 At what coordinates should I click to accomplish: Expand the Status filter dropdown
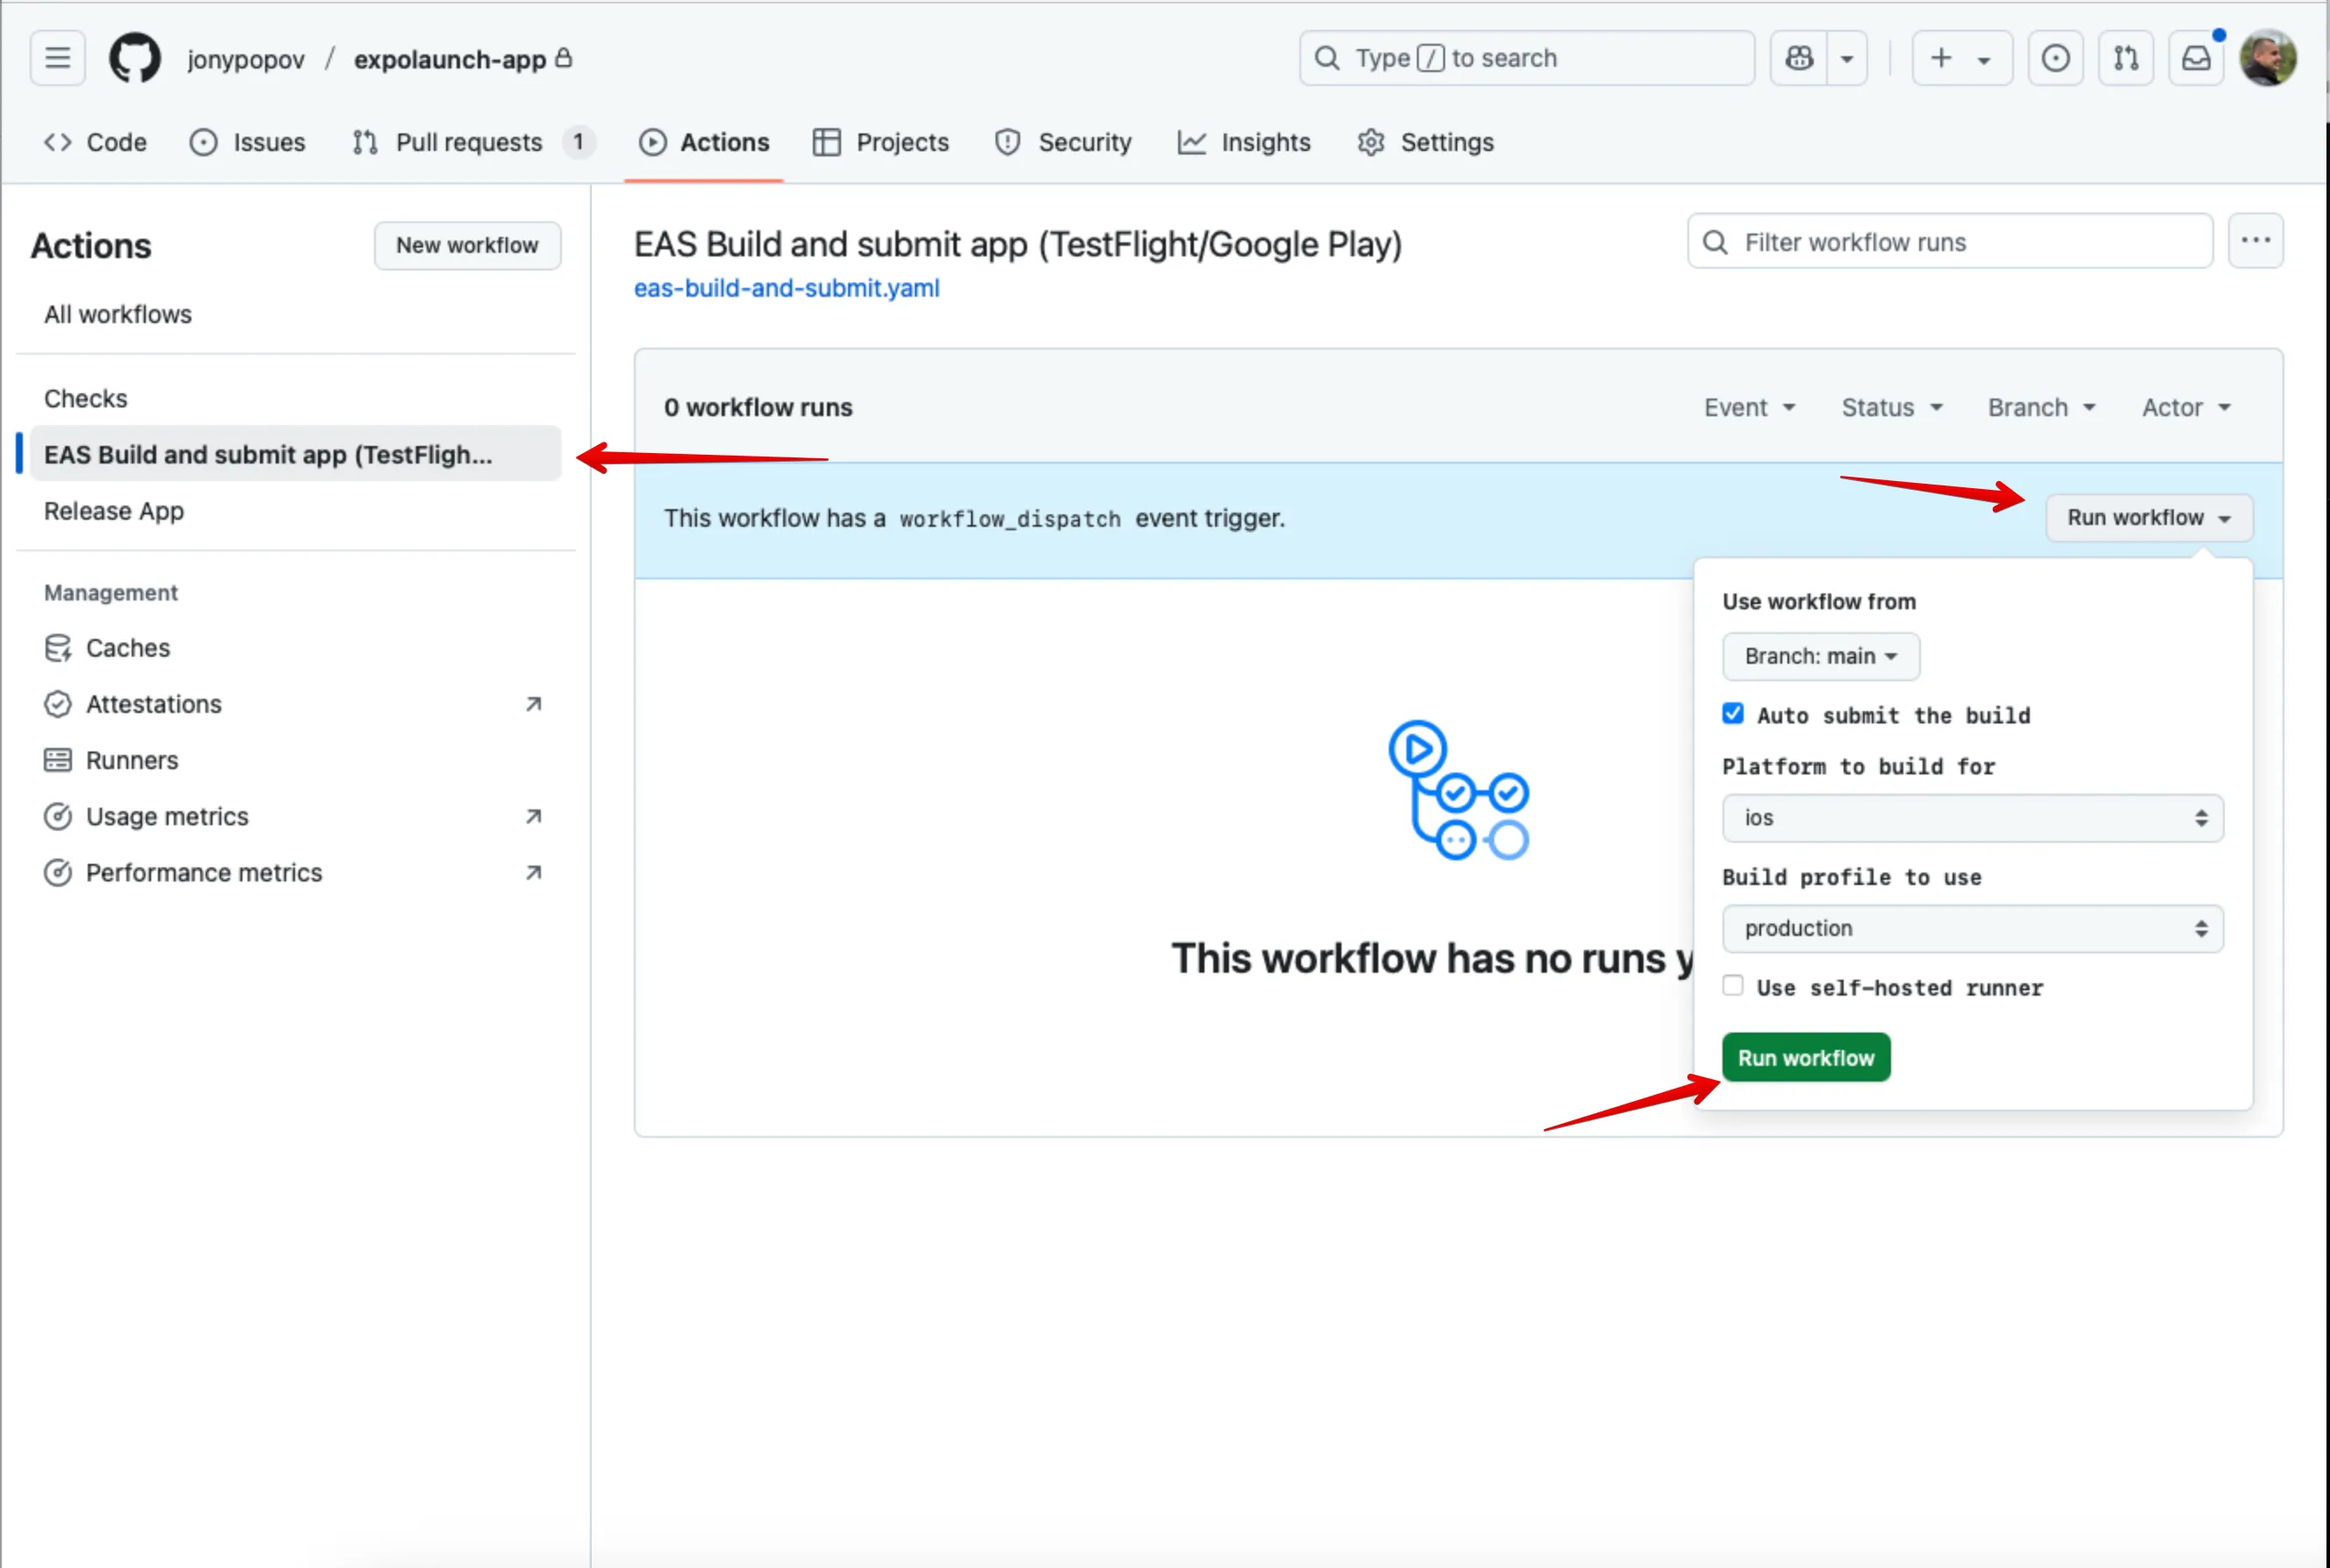pos(1891,407)
